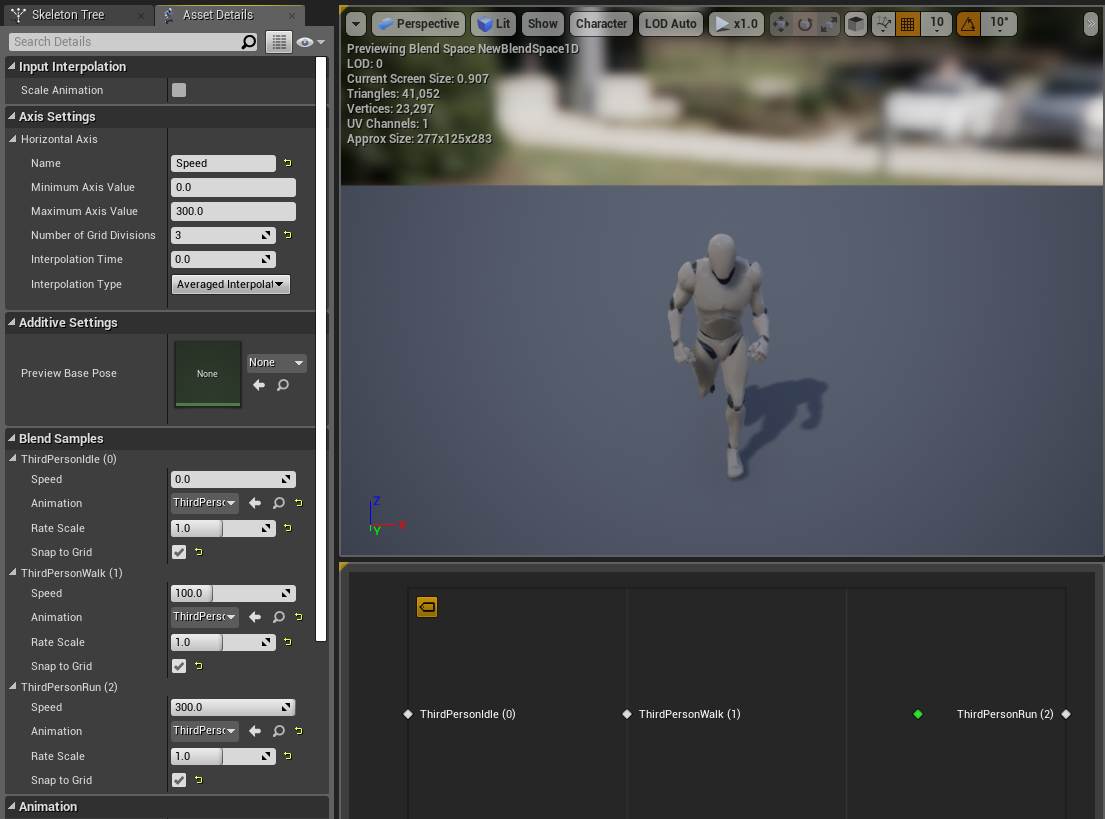Open the Asset Details search magnifier icon

pyautogui.click(x=249, y=41)
